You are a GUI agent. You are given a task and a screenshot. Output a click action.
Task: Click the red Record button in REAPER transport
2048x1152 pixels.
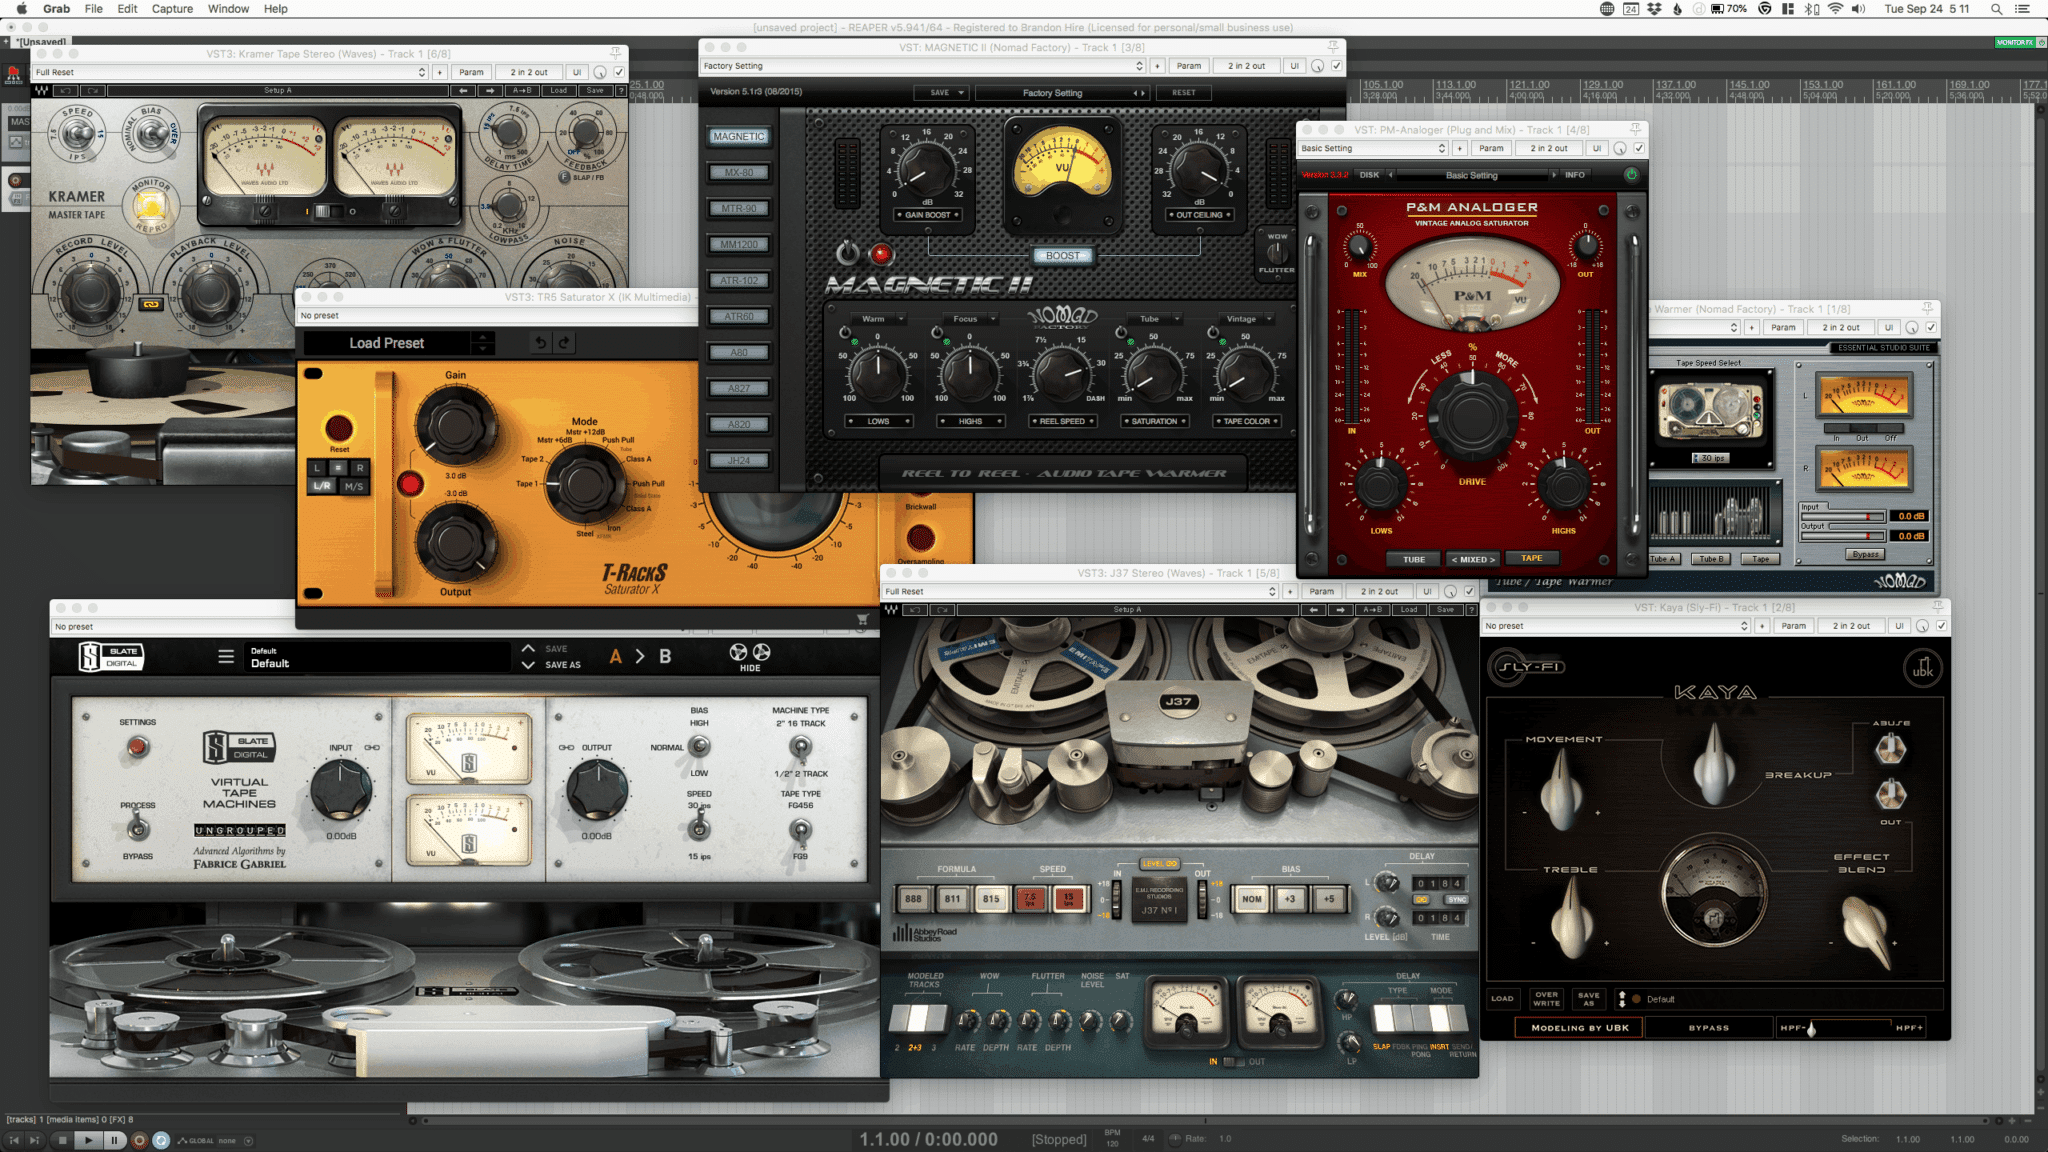pos(139,1140)
